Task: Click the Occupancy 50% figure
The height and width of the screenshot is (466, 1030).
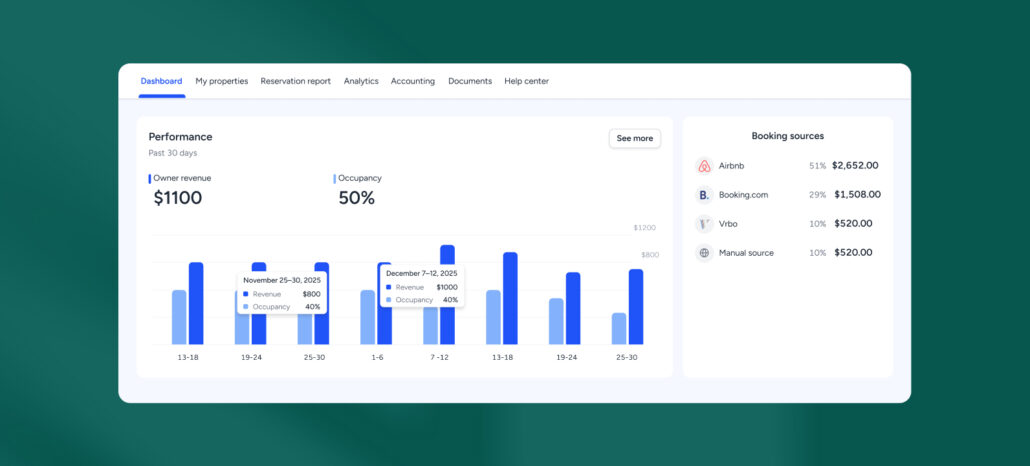Action: click(x=356, y=198)
